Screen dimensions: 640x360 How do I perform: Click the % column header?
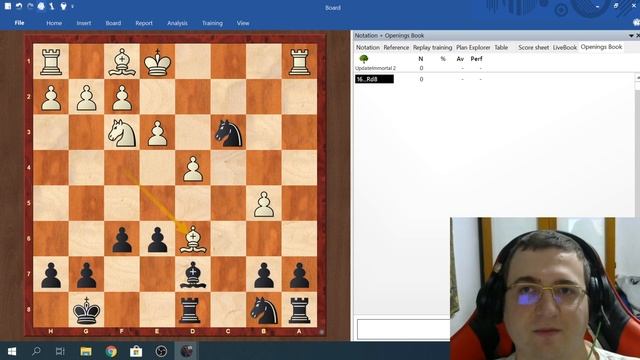click(x=443, y=59)
